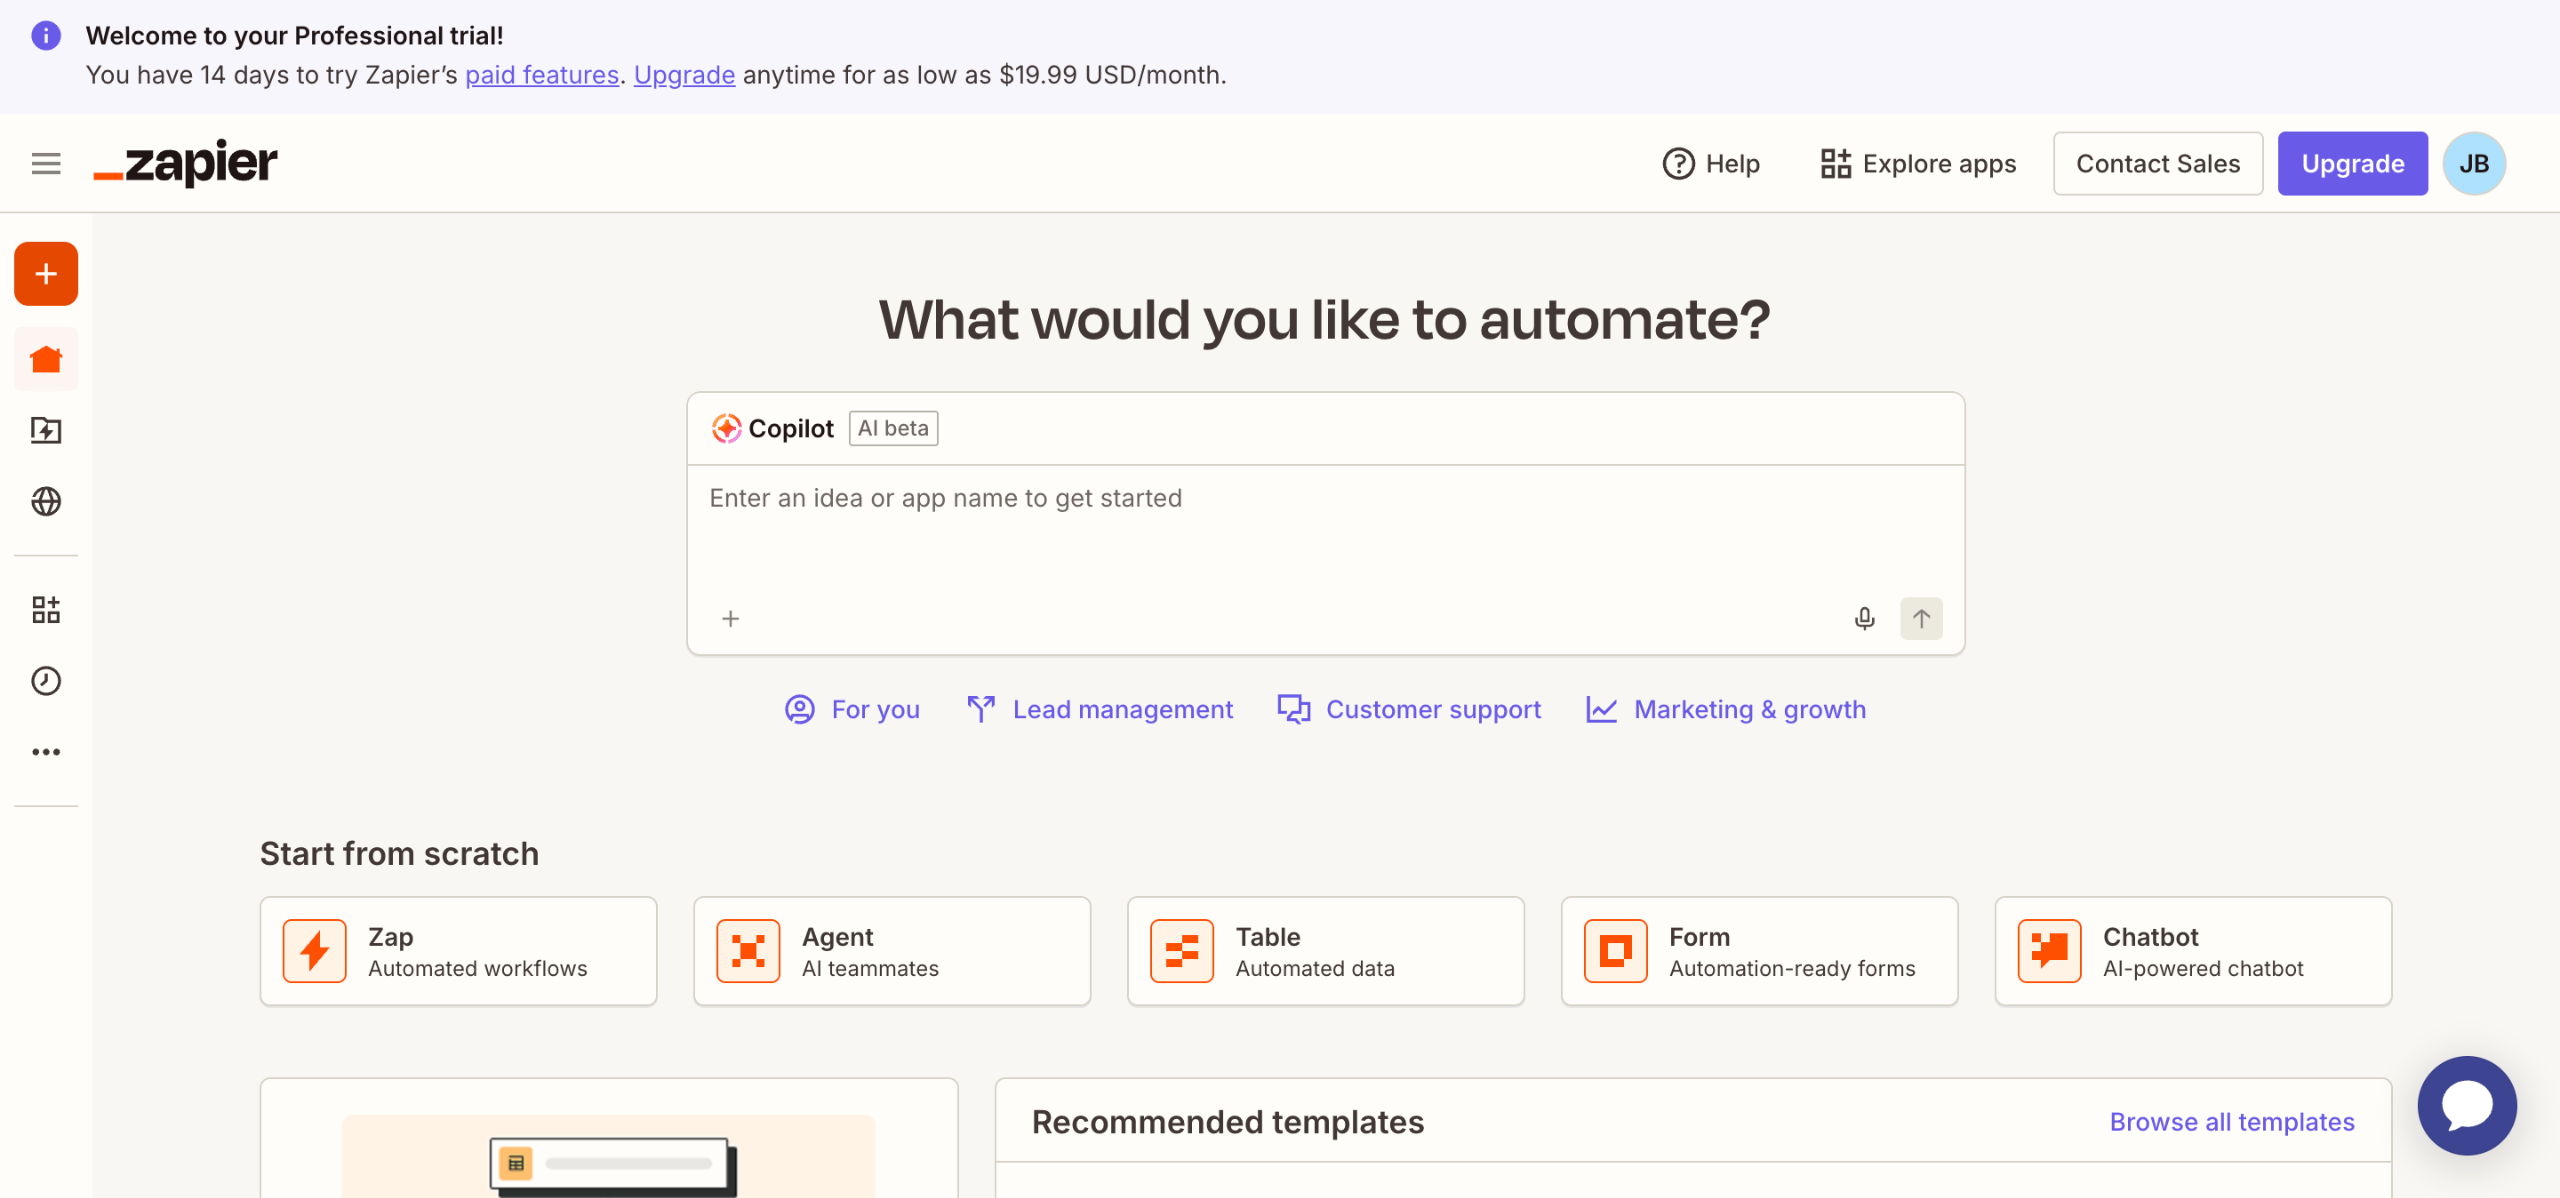Open the apps grid sidebar icon
The image size is (2560, 1198).
coord(46,610)
